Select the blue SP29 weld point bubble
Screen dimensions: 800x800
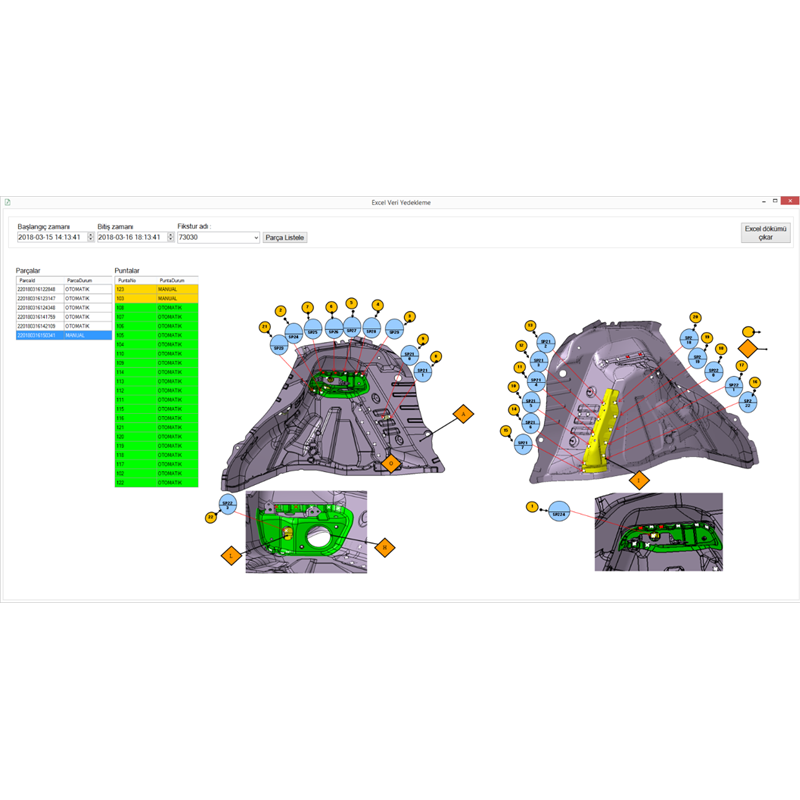coord(394,329)
